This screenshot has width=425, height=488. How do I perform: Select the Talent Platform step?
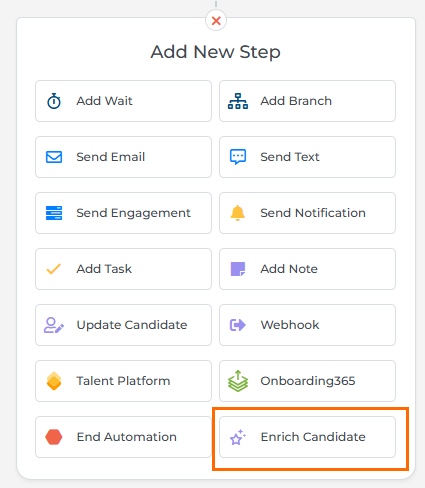click(123, 381)
